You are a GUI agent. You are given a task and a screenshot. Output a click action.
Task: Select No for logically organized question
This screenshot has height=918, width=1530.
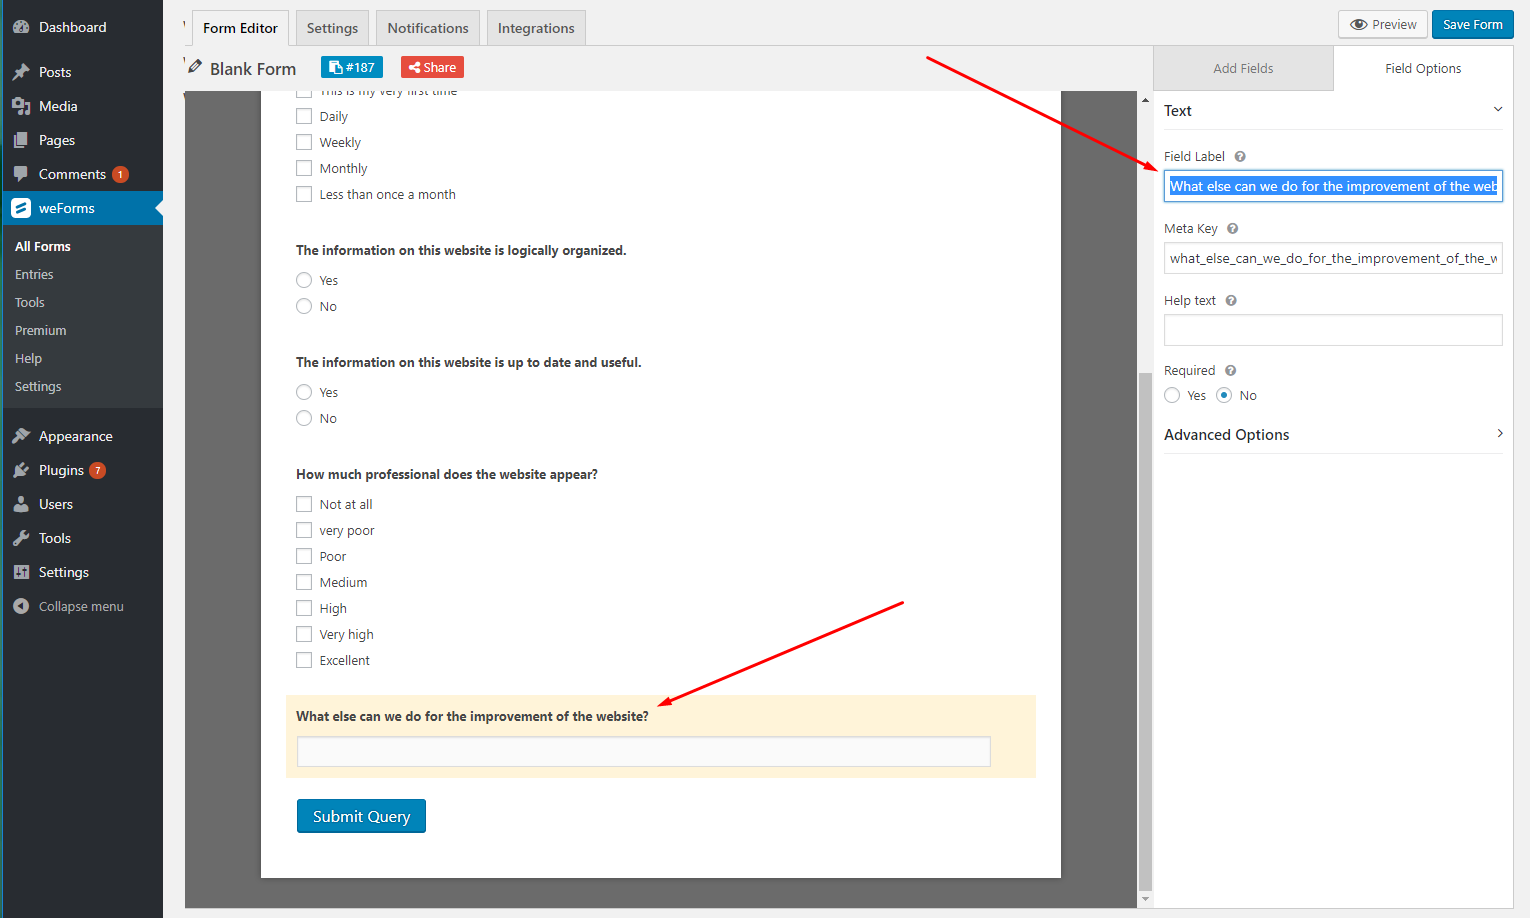point(304,306)
